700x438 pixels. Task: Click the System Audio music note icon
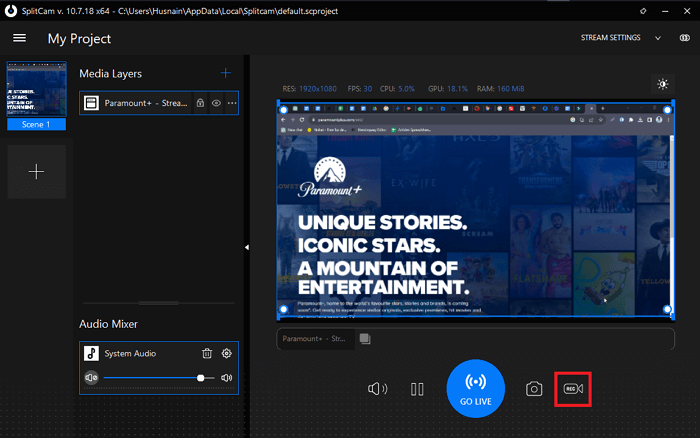point(92,353)
